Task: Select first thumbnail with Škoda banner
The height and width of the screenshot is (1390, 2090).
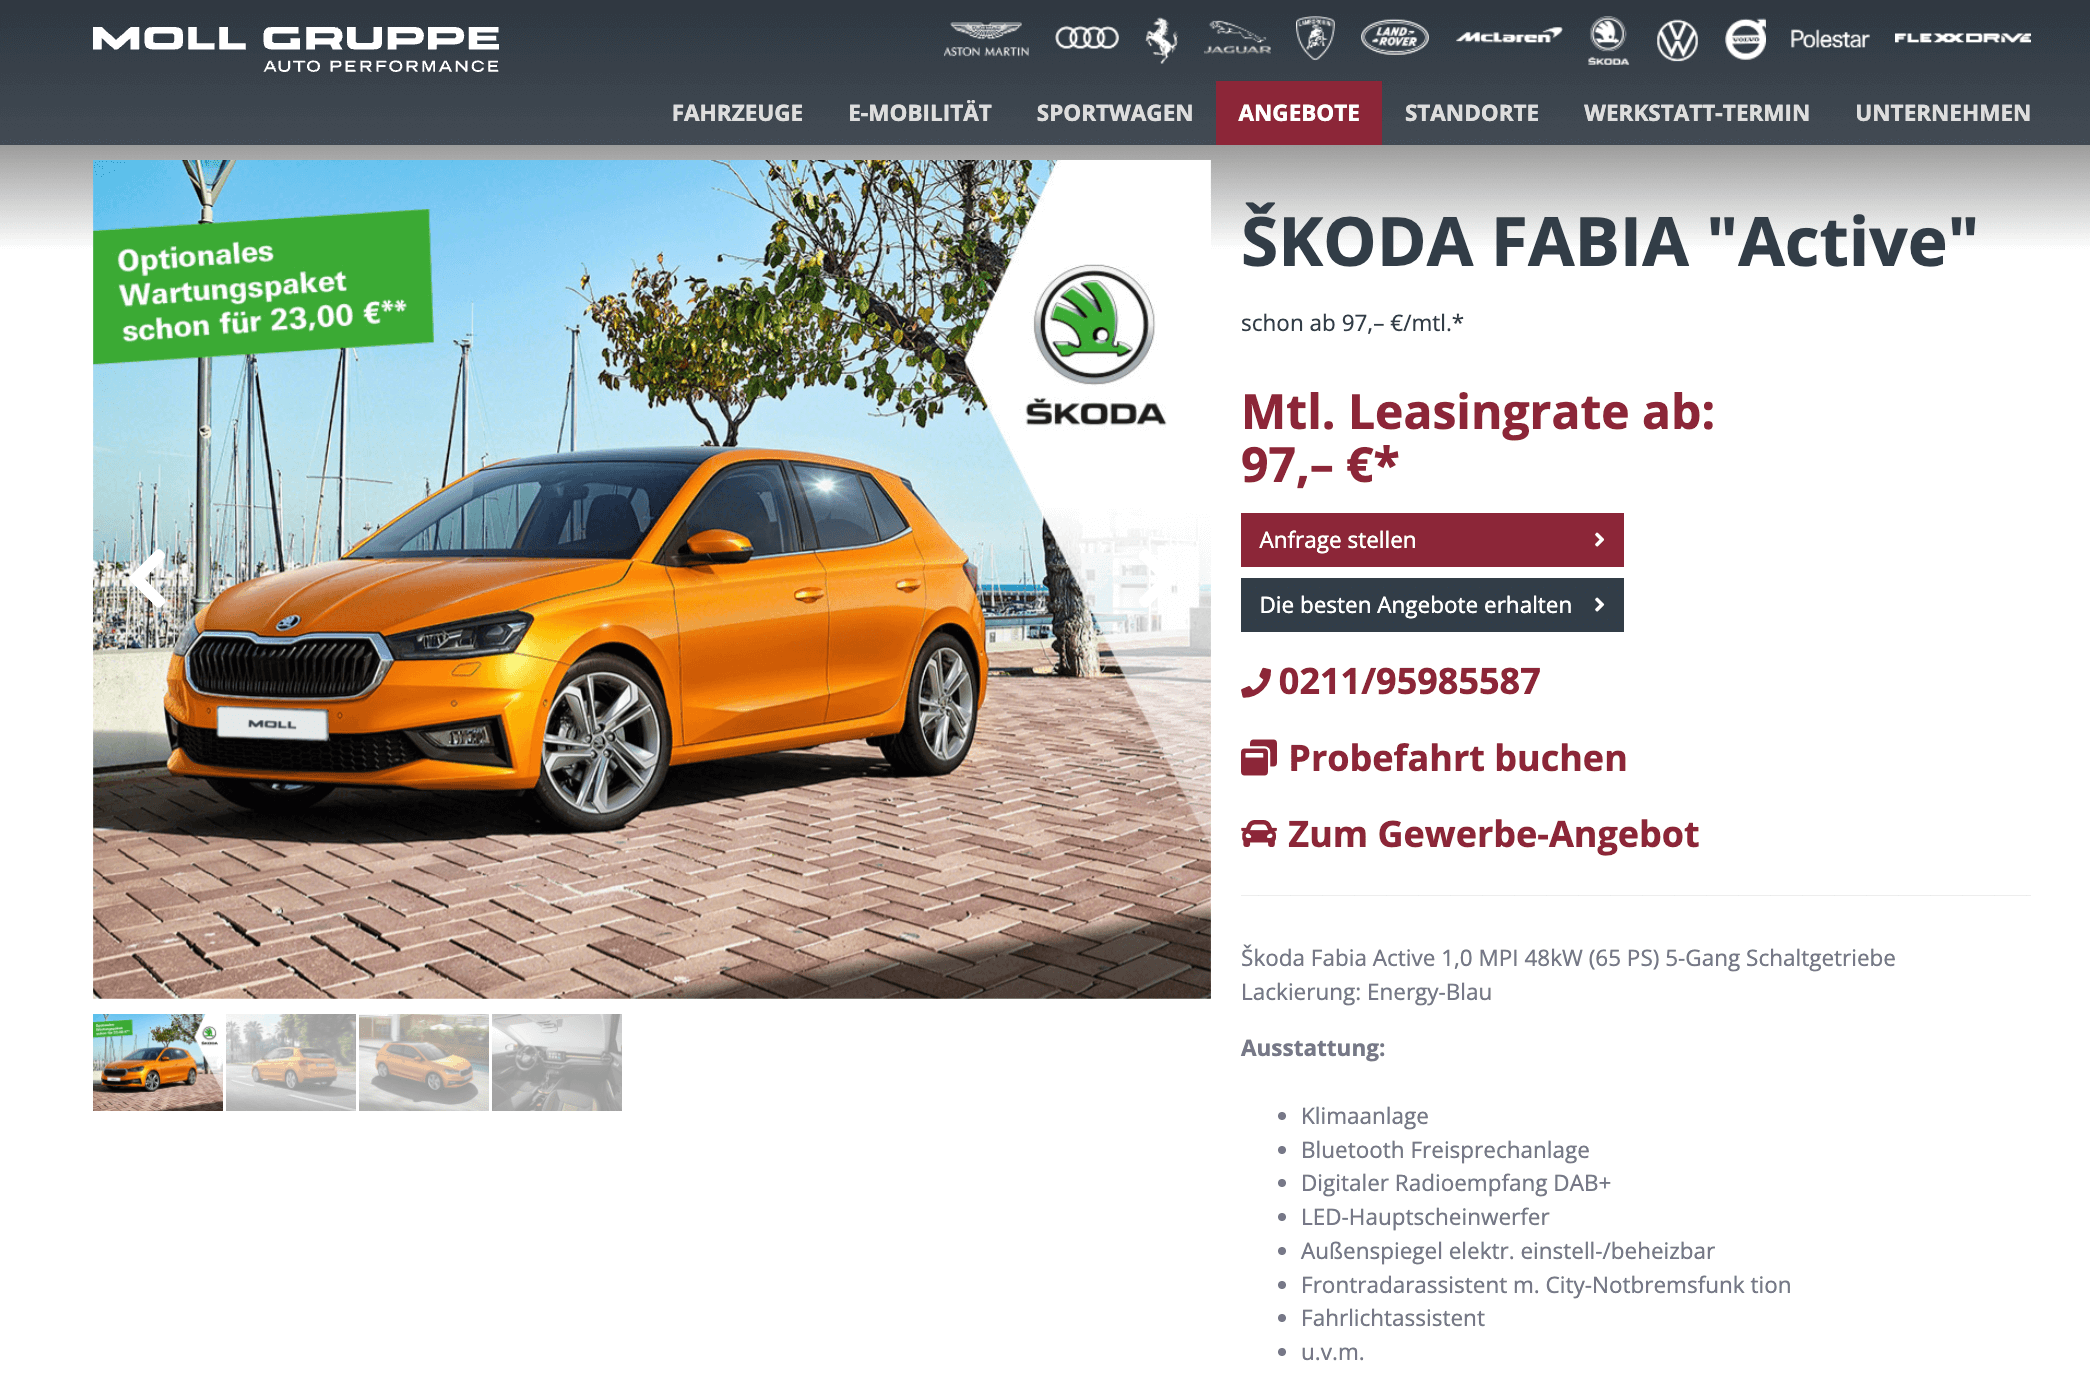Action: (x=158, y=1062)
